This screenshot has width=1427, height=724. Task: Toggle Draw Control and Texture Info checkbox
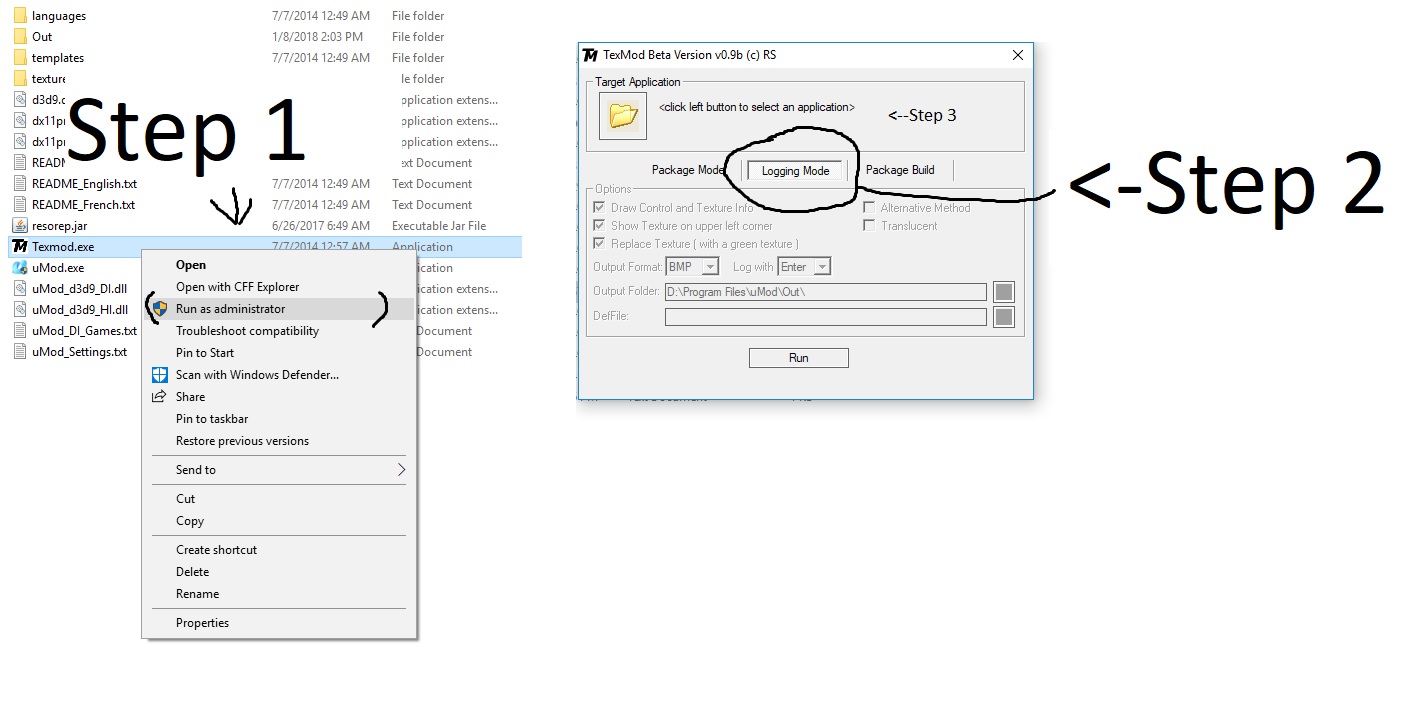599,208
